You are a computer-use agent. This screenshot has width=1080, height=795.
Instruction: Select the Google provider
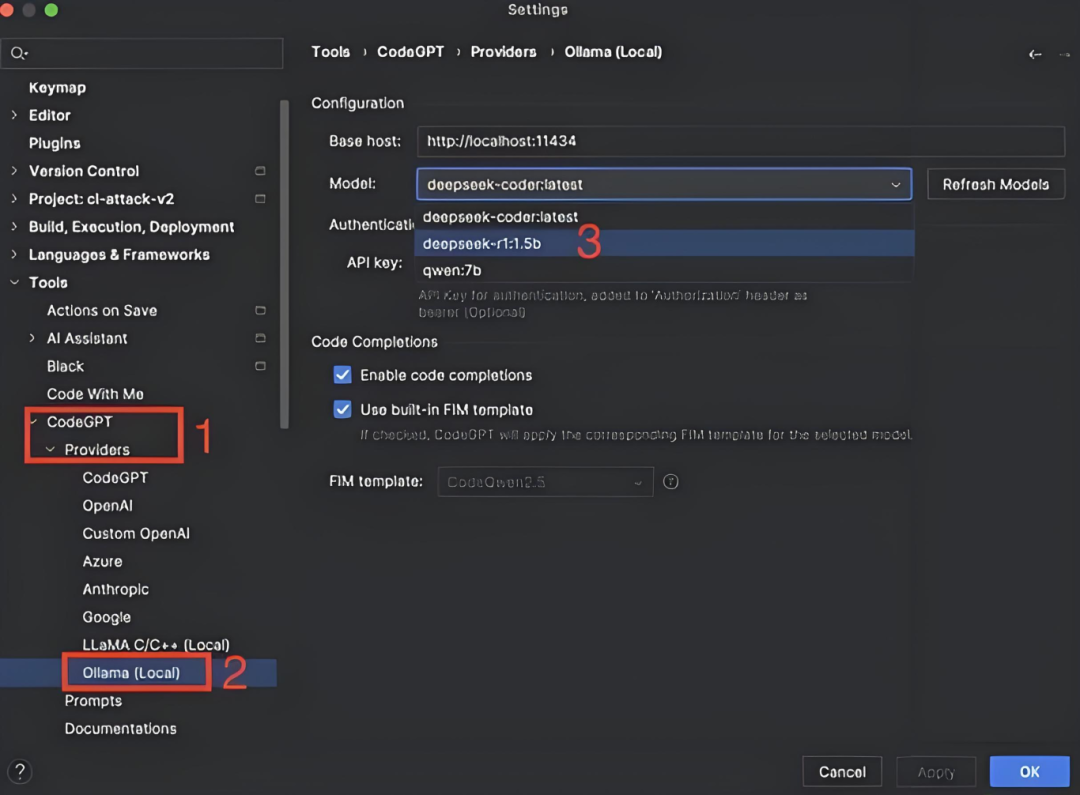(107, 617)
